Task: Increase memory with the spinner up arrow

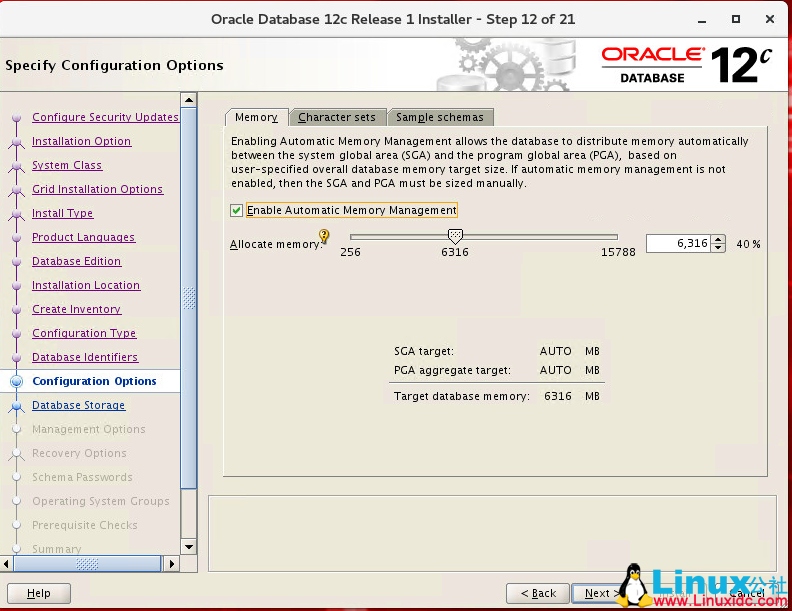Action: tap(718, 239)
